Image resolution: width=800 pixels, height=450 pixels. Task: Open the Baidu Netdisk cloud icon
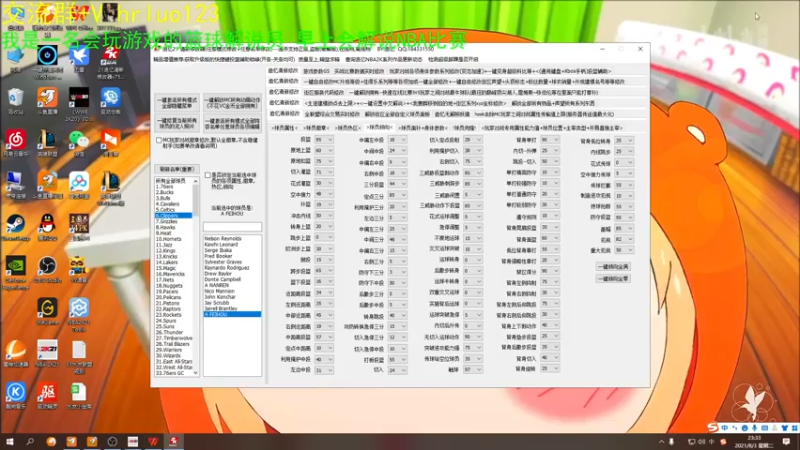coord(79,182)
